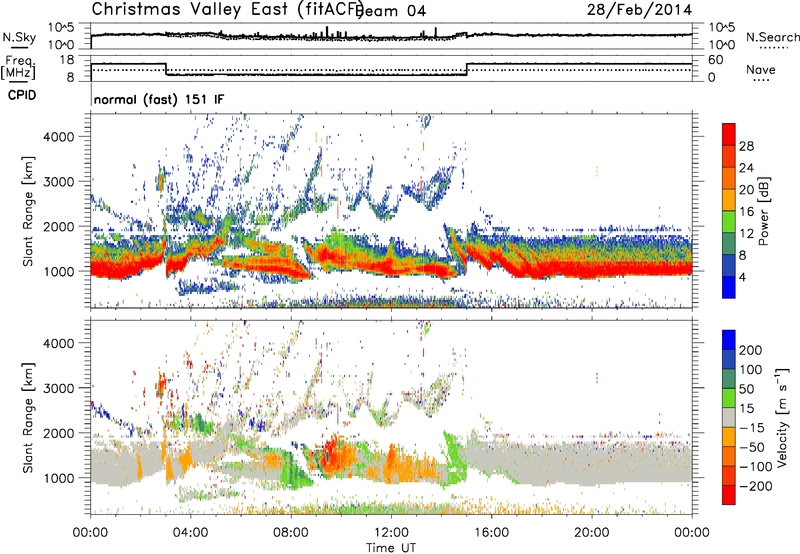Click the 'Time UT' axis label
Screen dimensions: 800x554
pos(391,547)
